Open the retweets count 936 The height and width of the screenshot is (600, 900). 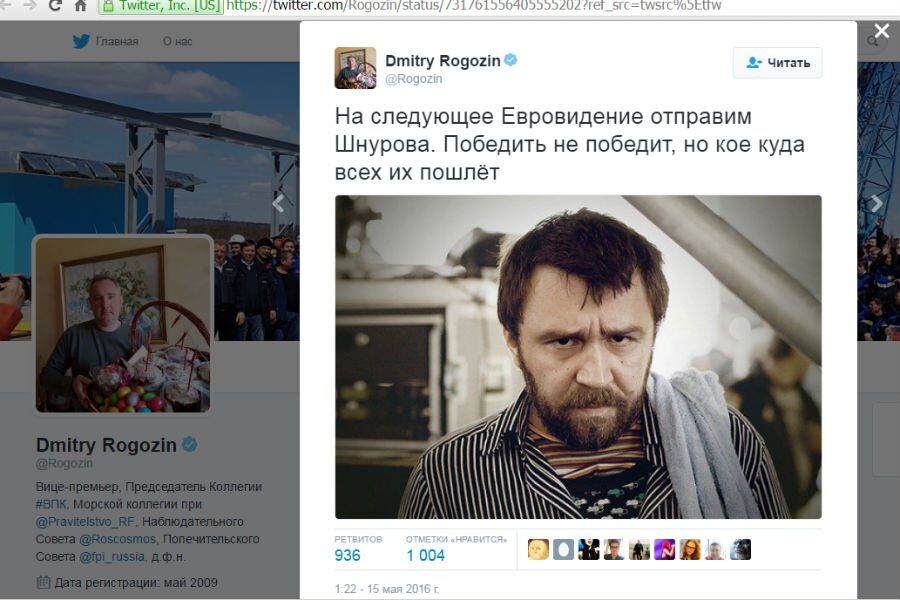(x=347, y=555)
